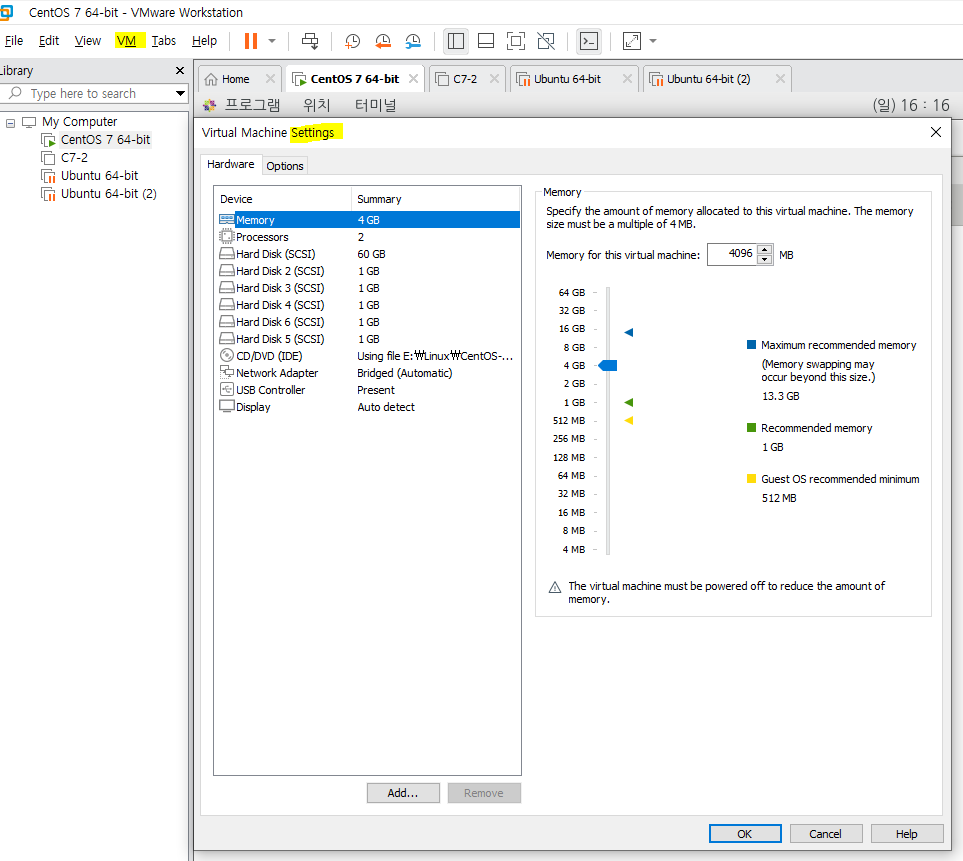The image size is (963, 861).
Task: Select the CD/DVD (IDE) device row
Action: point(369,356)
